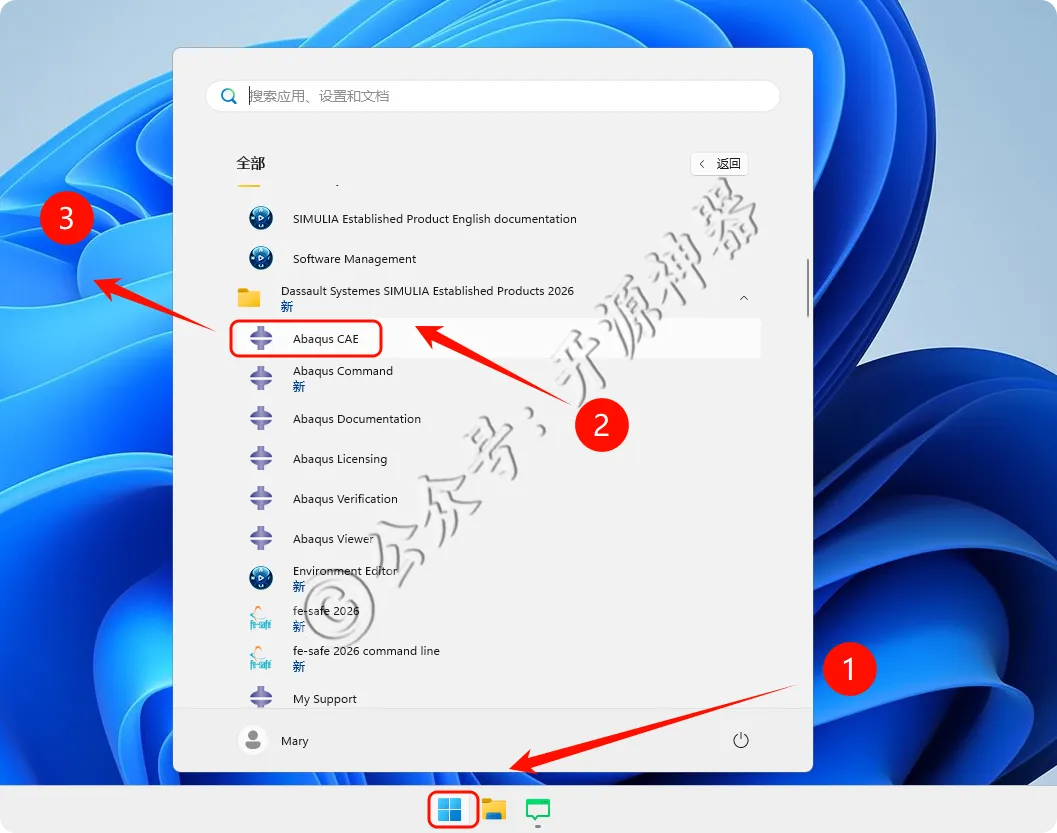Click the Mary user avatar
The width and height of the screenshot is (1057, 833).
[253, 740]
